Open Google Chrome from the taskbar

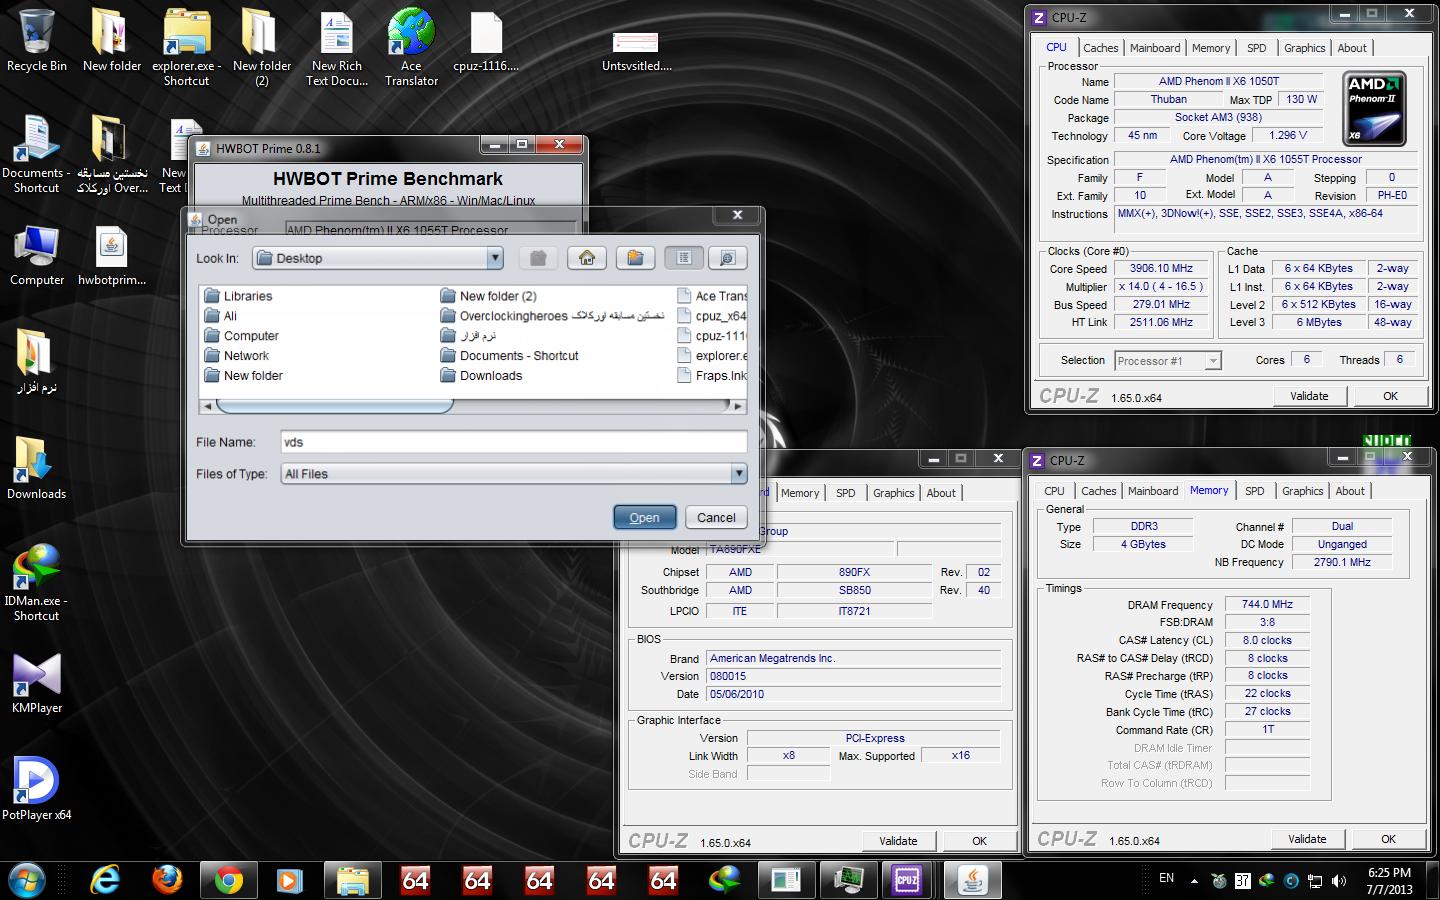pyautogui.click(x=229, y=880)
